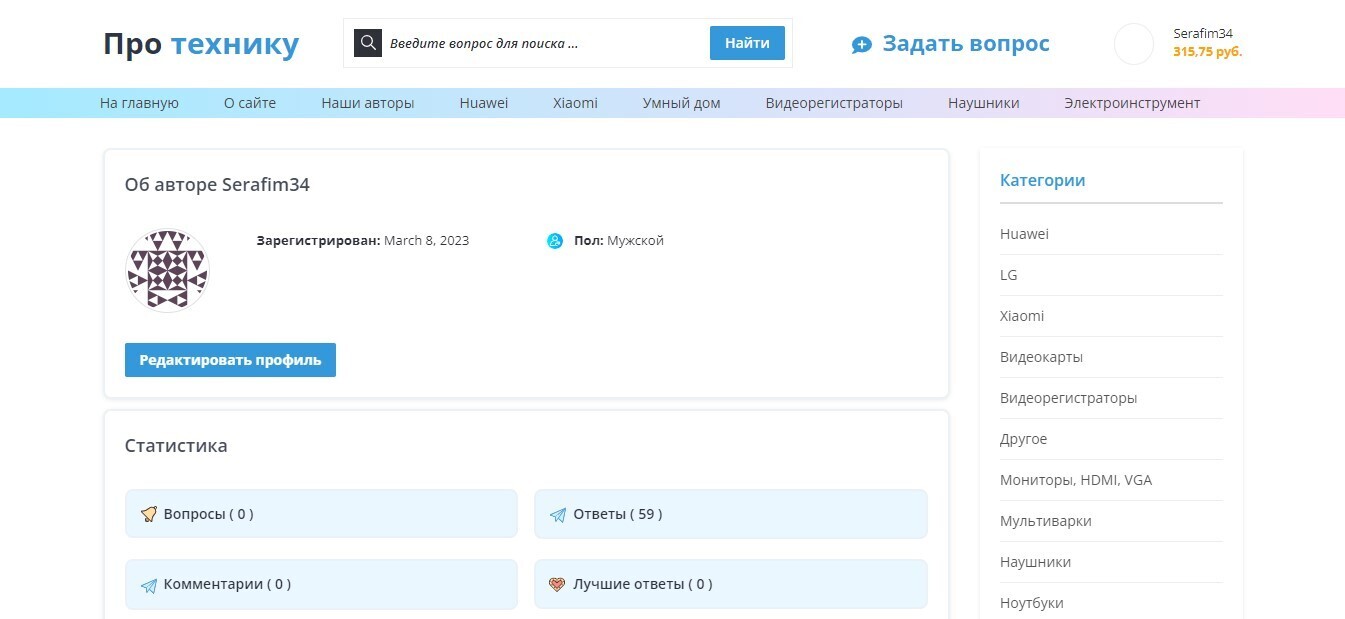
Task: Click the heart icon beside Лучшие ответы
Action: pyautogui.click(x=557, y=584)
